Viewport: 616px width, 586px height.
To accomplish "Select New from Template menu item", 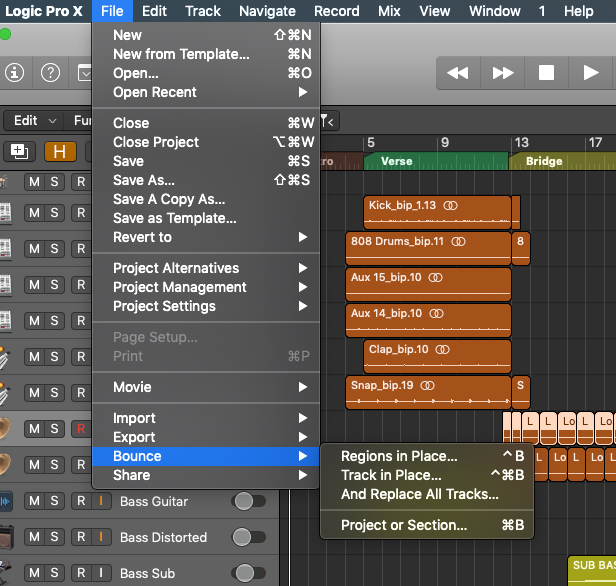I will point(205,54).
